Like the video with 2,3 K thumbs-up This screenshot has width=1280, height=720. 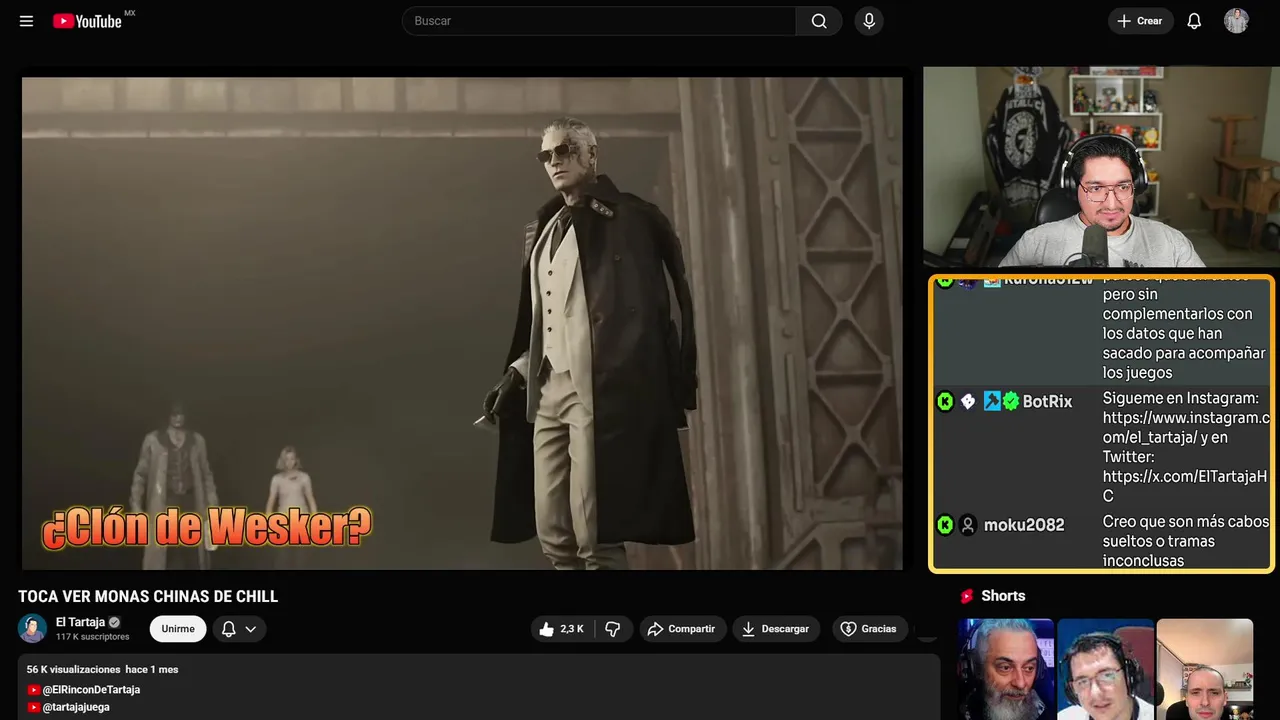coord(561,629)
